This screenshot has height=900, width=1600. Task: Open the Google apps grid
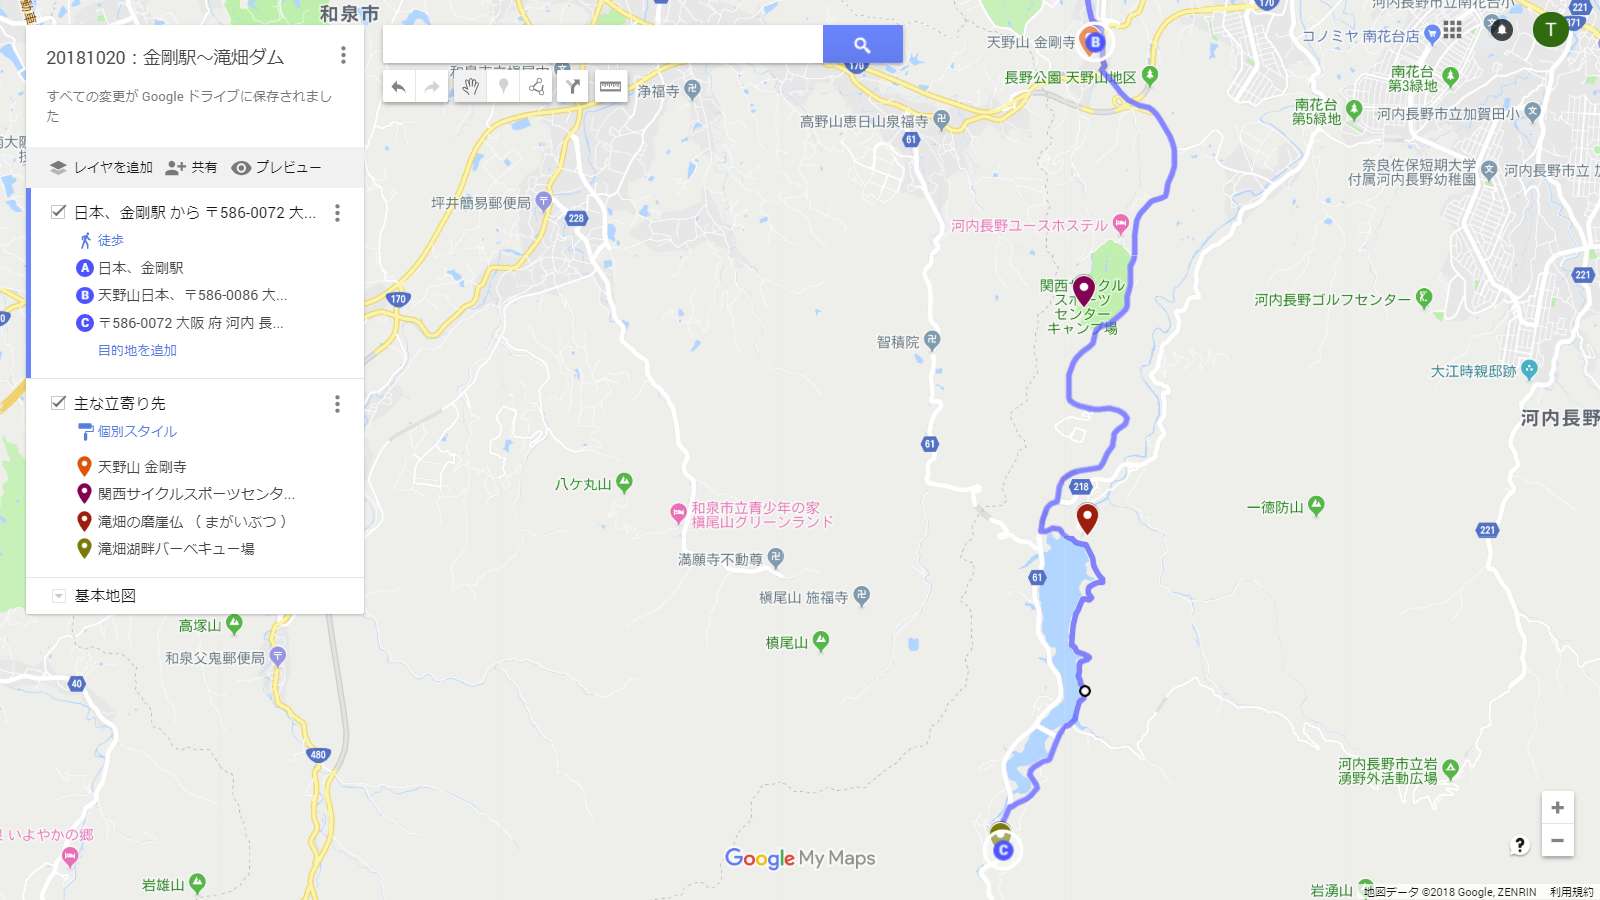click(x=1452, y=29)
